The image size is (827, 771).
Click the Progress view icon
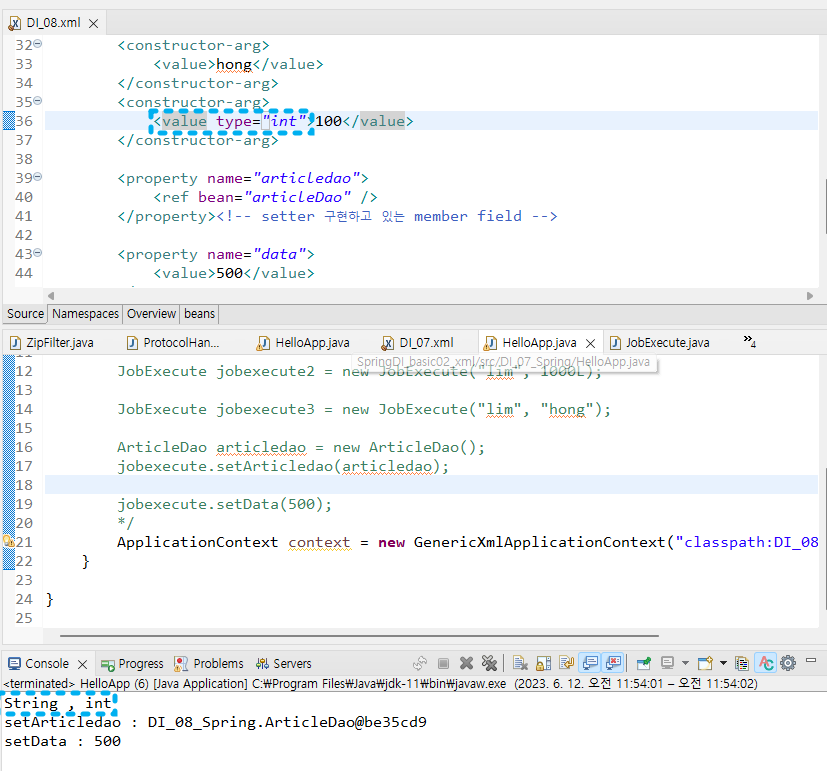point(108,664)
